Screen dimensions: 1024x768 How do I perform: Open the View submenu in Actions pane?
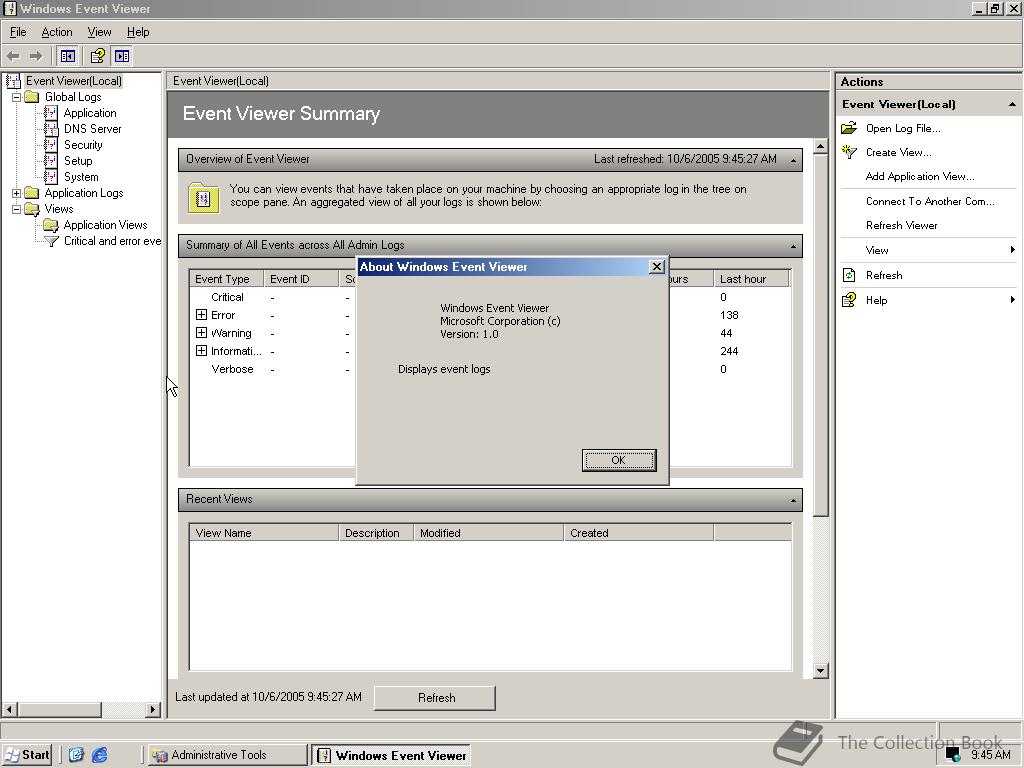tap(928, 250)
